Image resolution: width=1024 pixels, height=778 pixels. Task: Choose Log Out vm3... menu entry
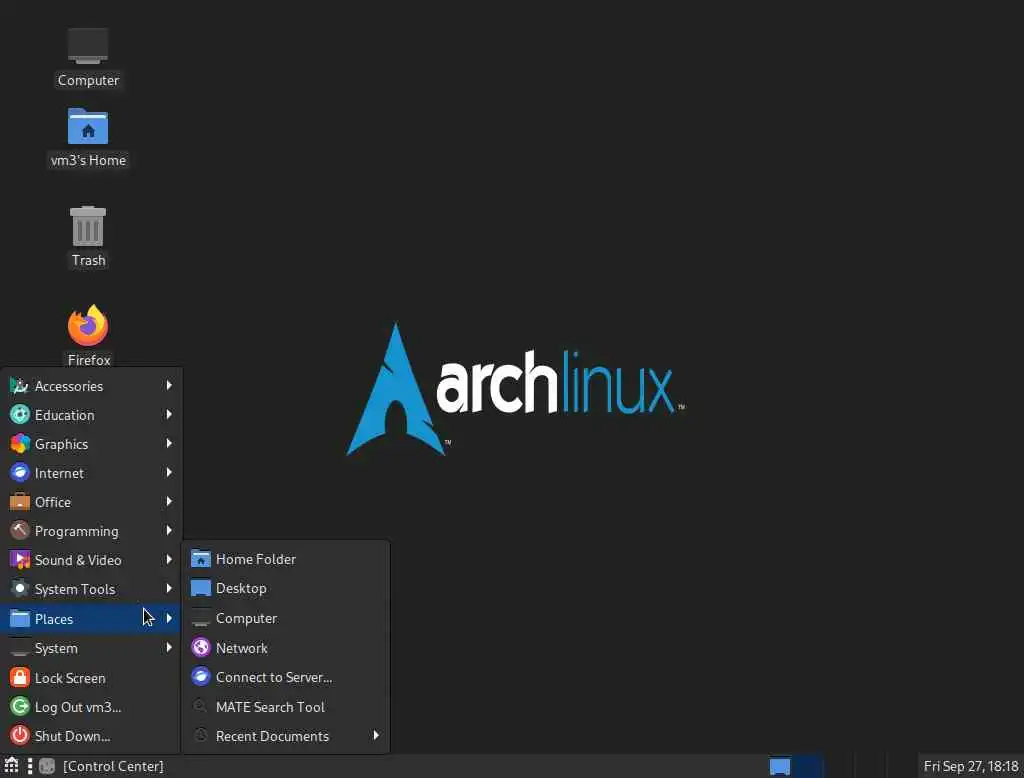91,707
